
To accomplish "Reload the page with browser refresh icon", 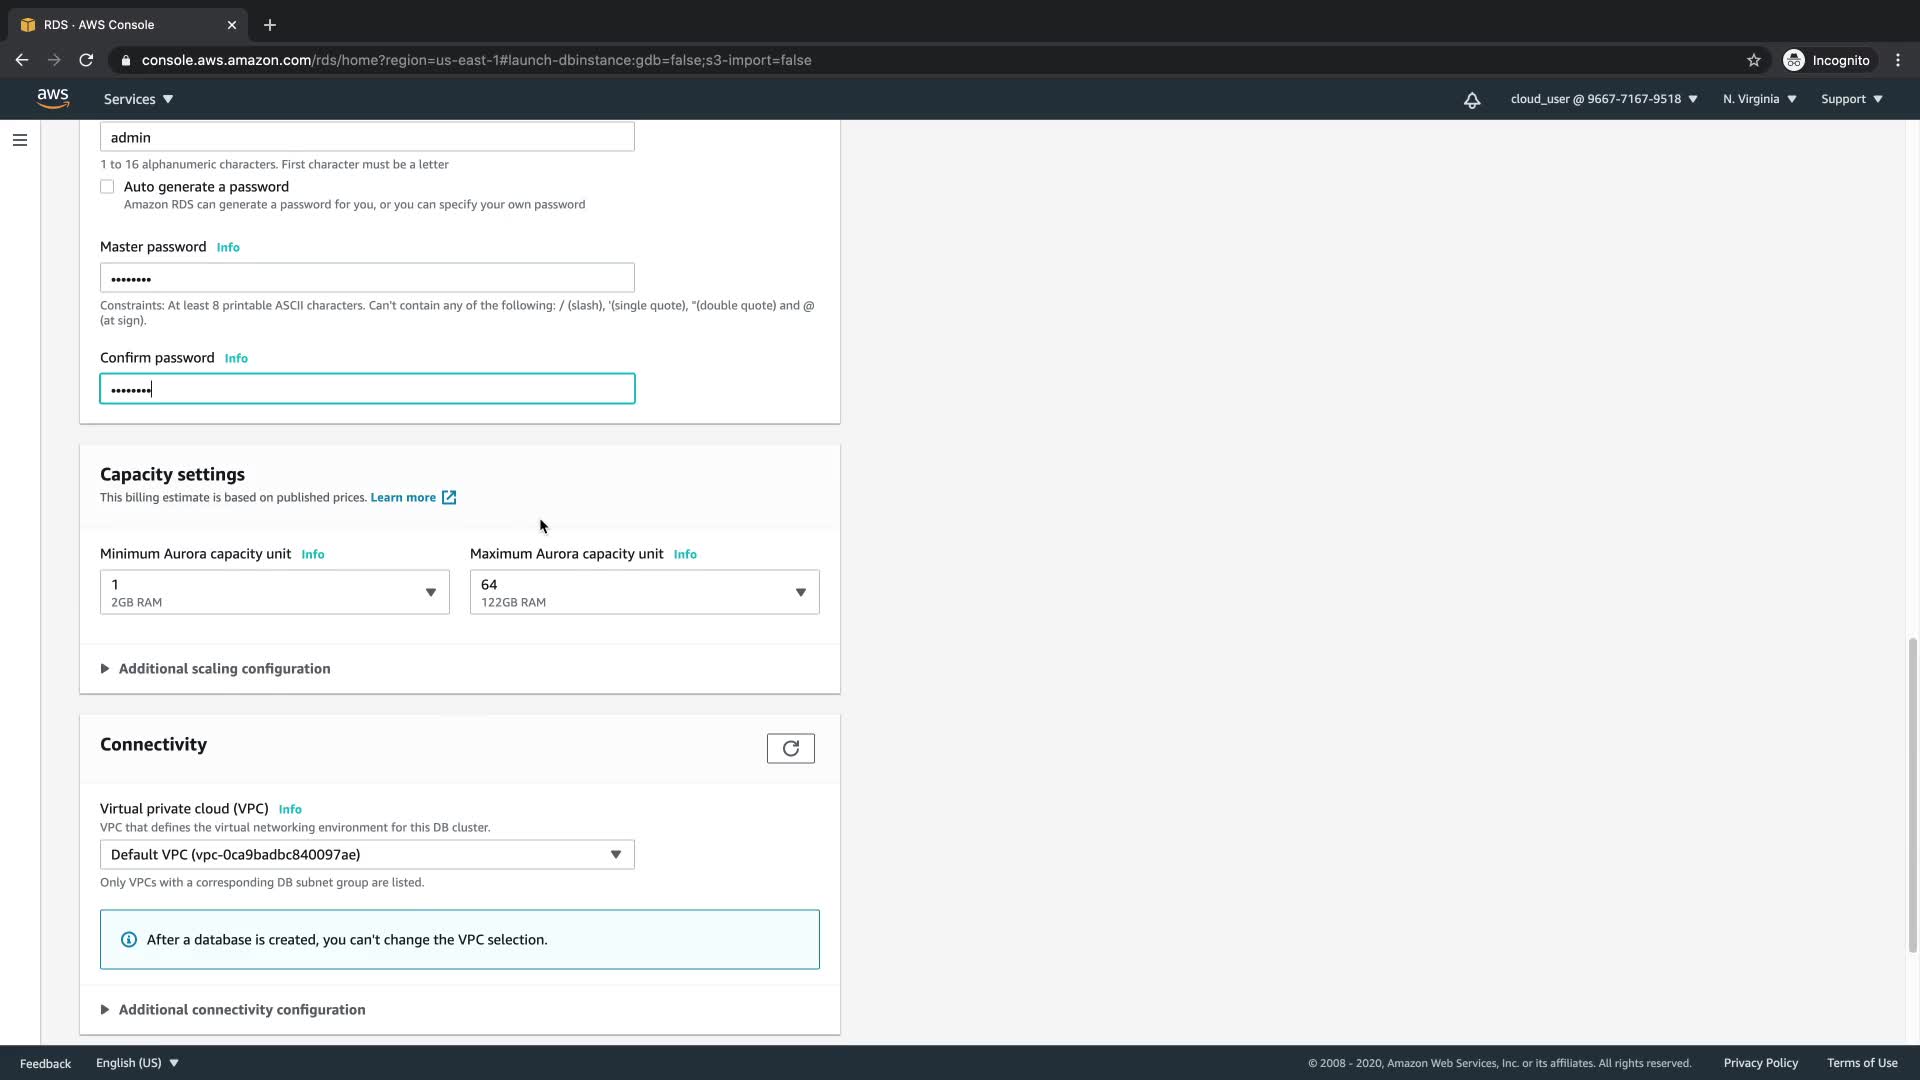I will coord(86,60).
